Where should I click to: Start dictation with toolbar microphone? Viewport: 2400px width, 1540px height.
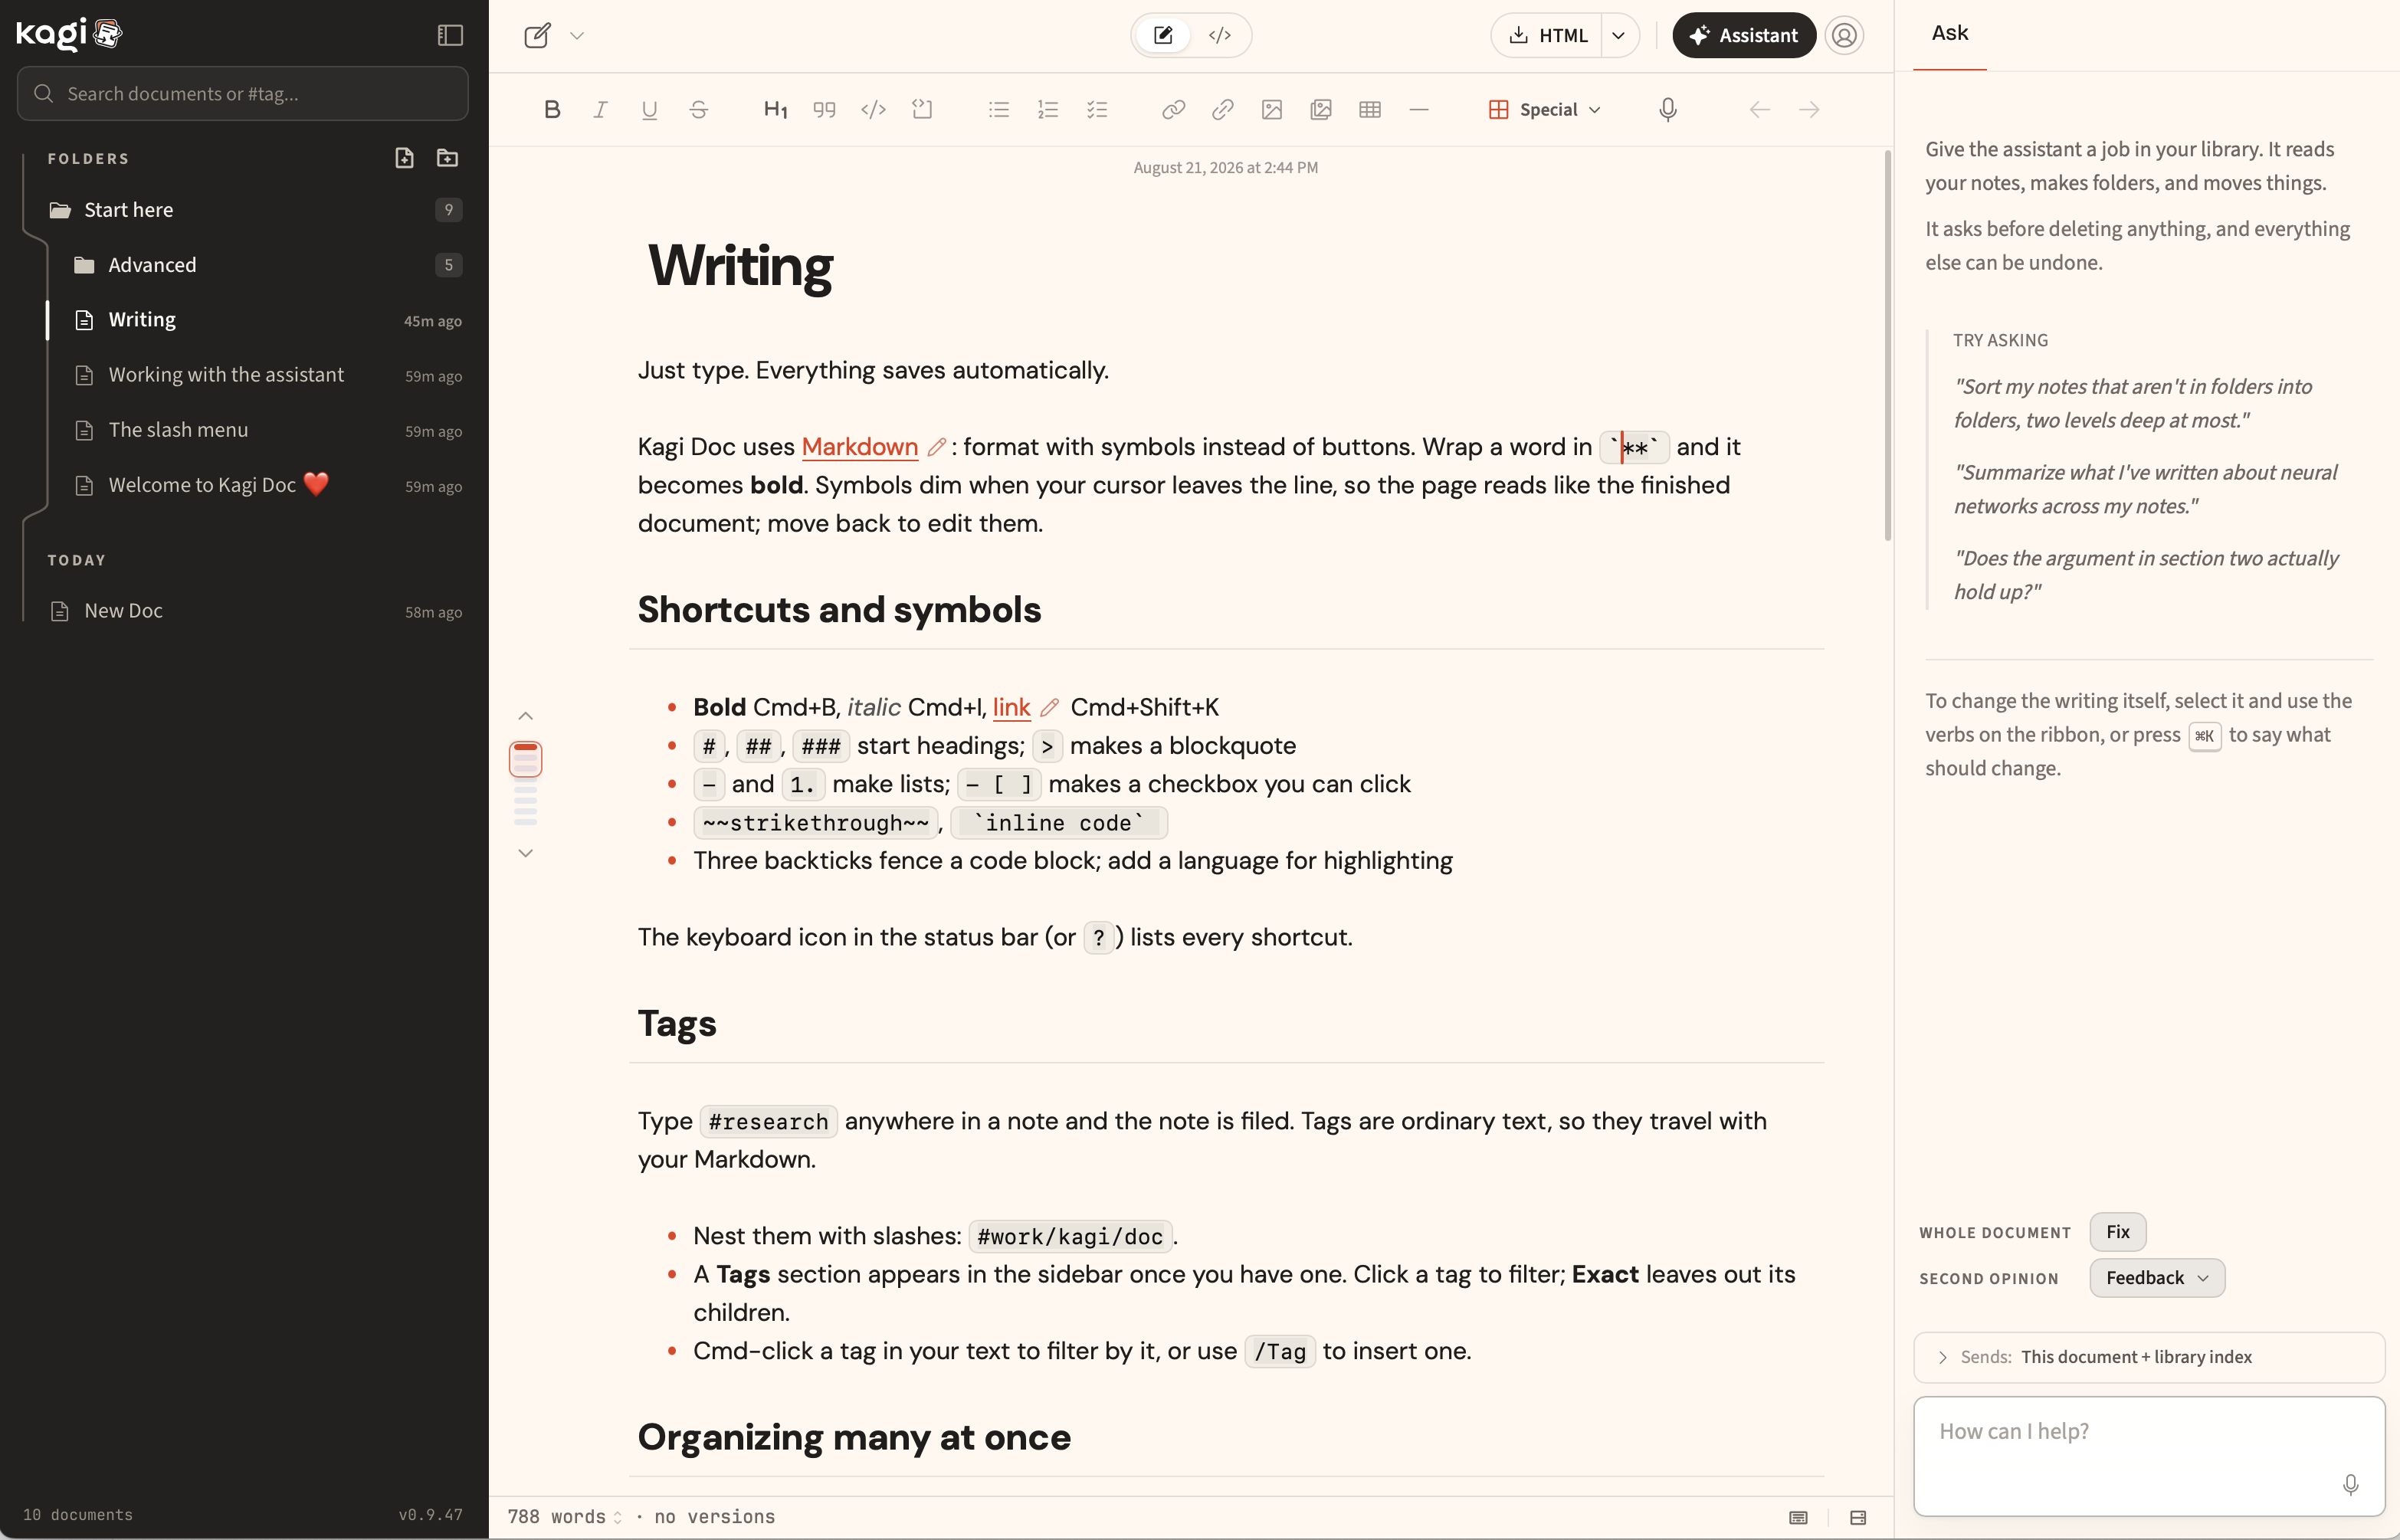(x=1667, y=110)
